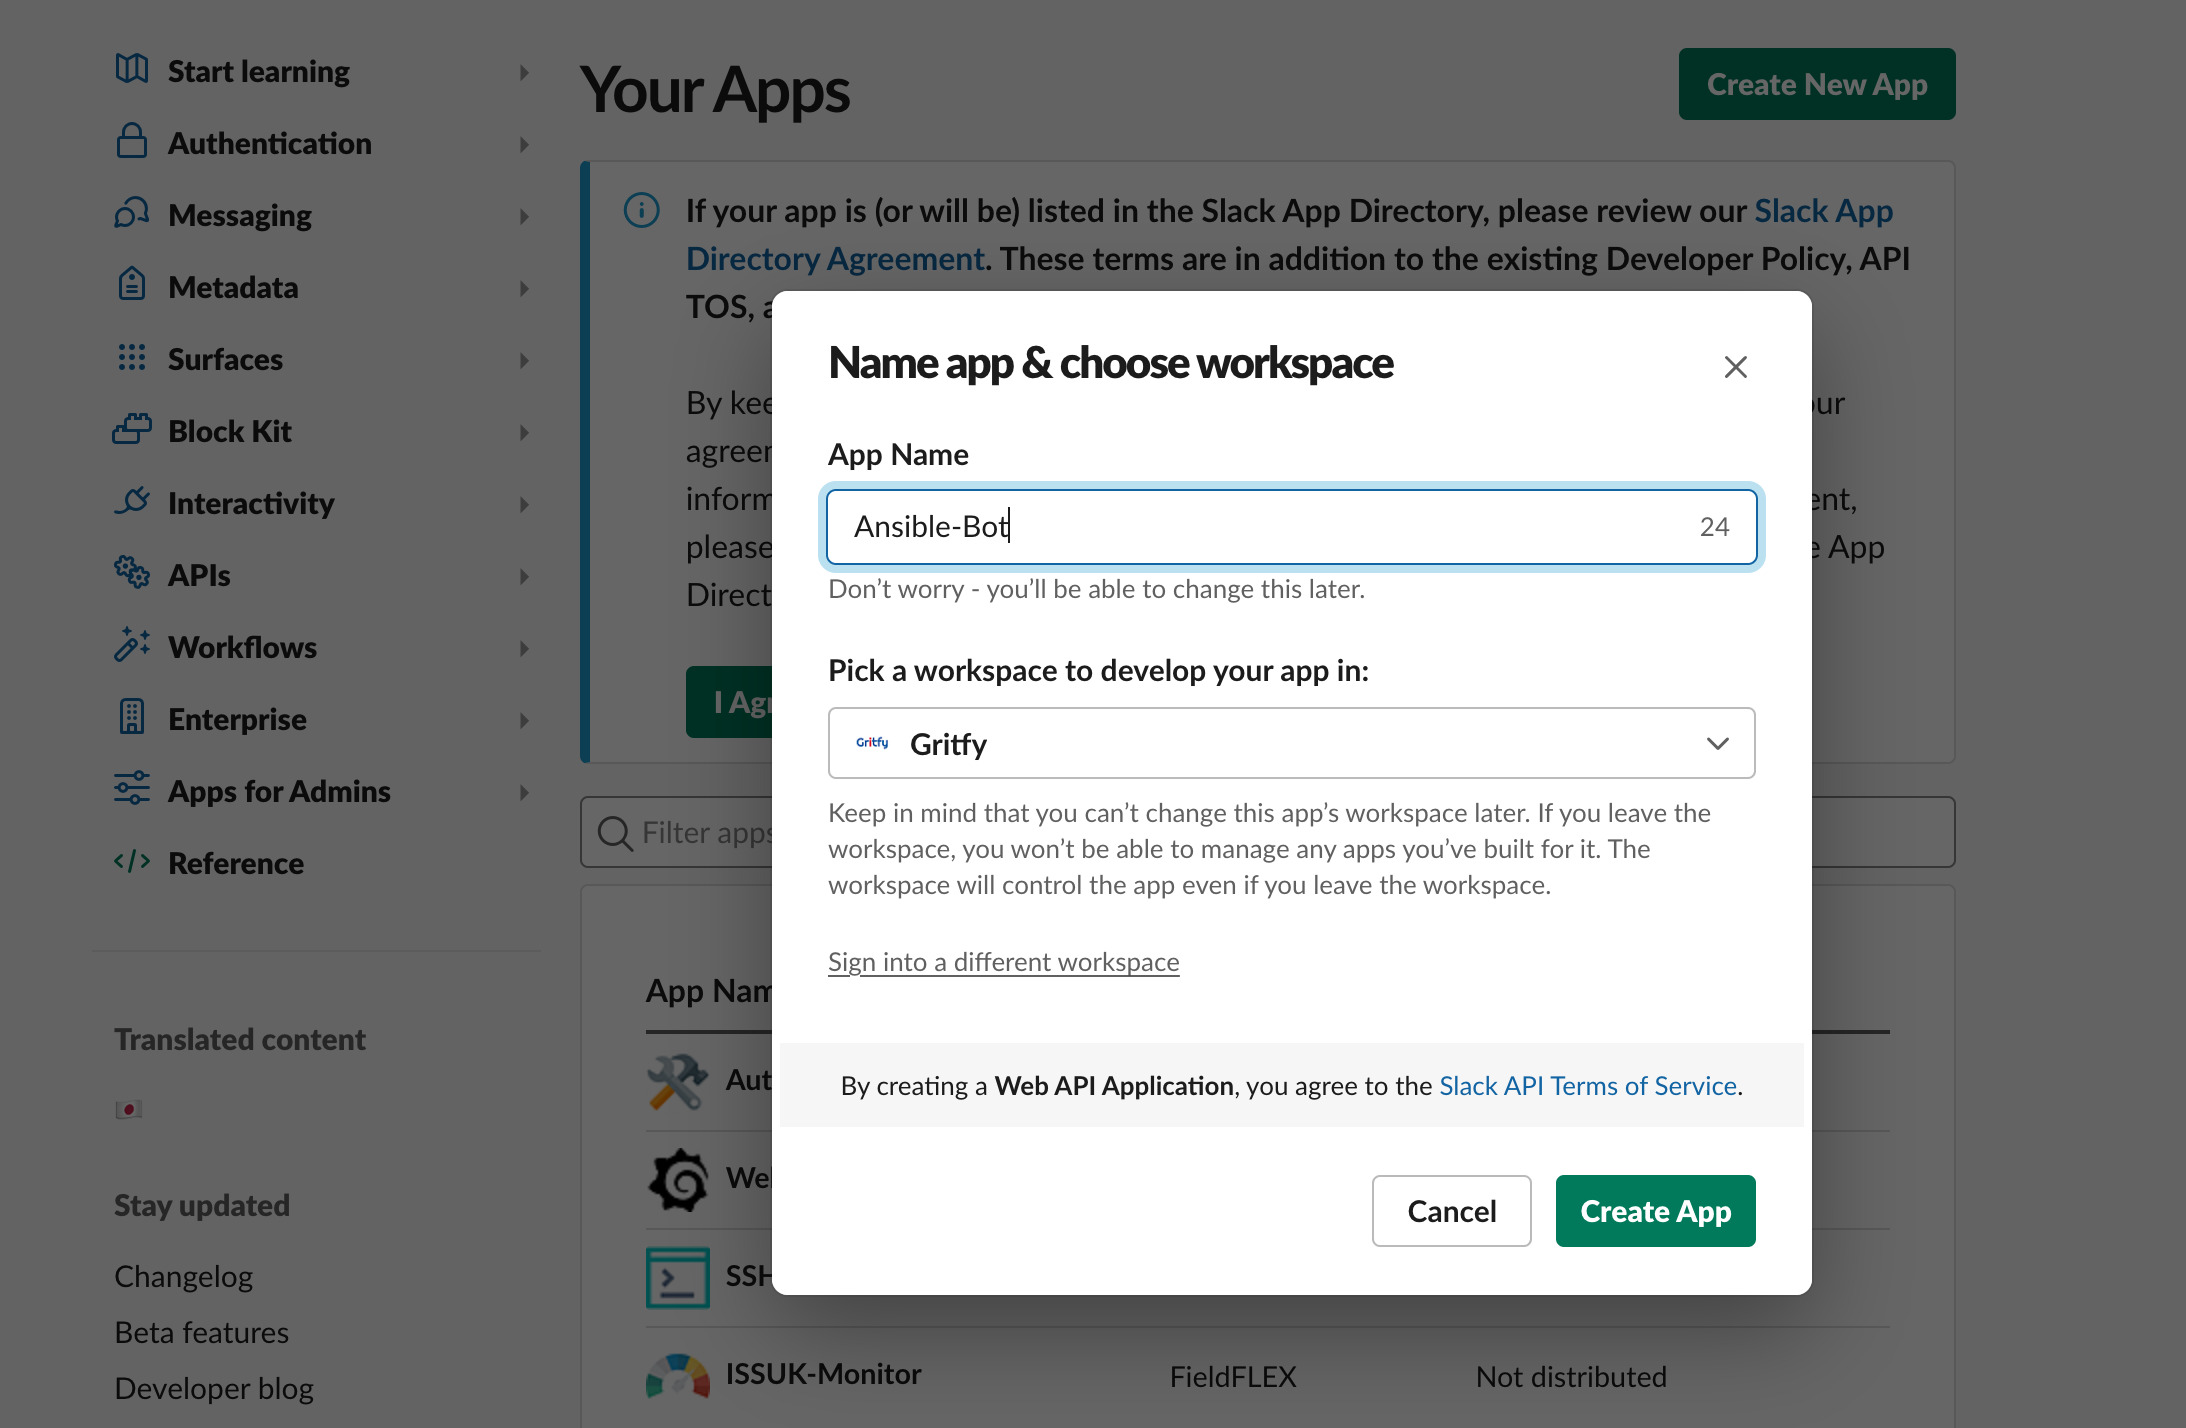Click the App Name input field
The image size is (2186, 1428).
click(1291, 526)
